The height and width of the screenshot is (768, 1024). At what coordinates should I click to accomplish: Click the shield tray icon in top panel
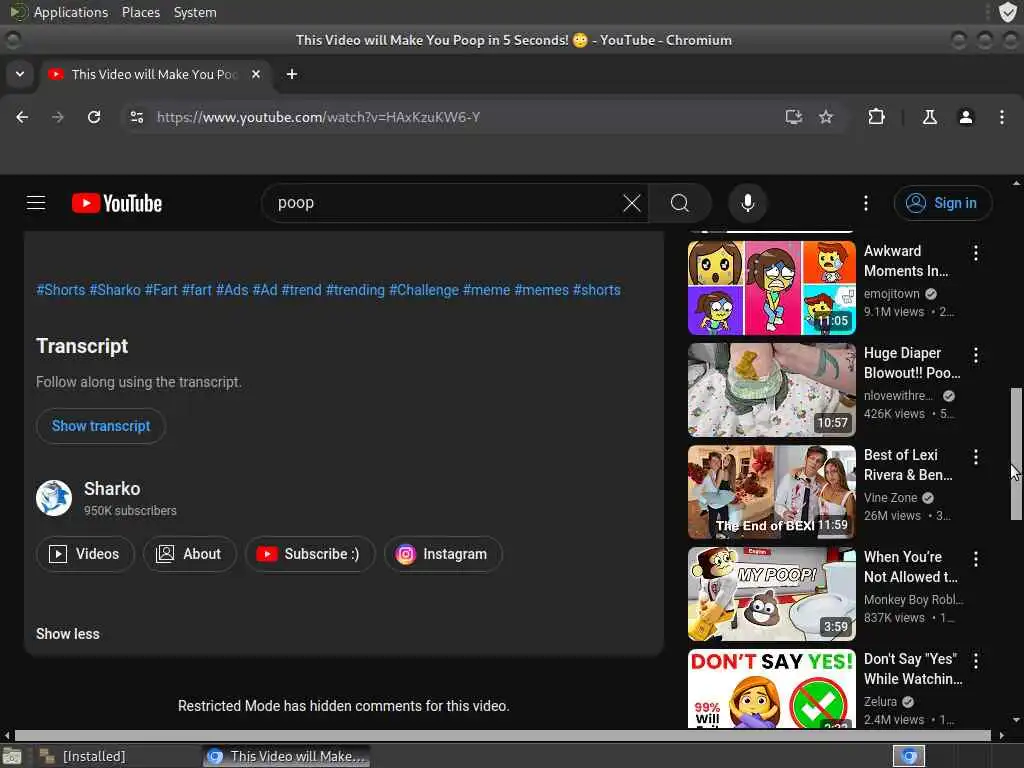(x=1008, y=12)
